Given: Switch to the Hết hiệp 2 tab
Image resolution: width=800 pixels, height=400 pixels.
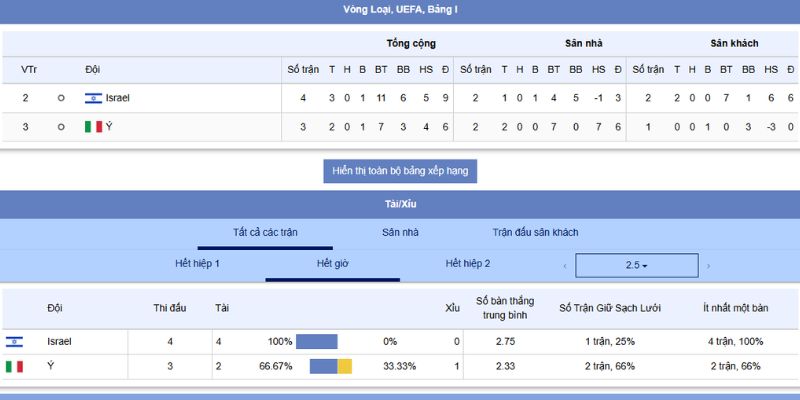Looking at the screenshot, I should tap(467, 264).
